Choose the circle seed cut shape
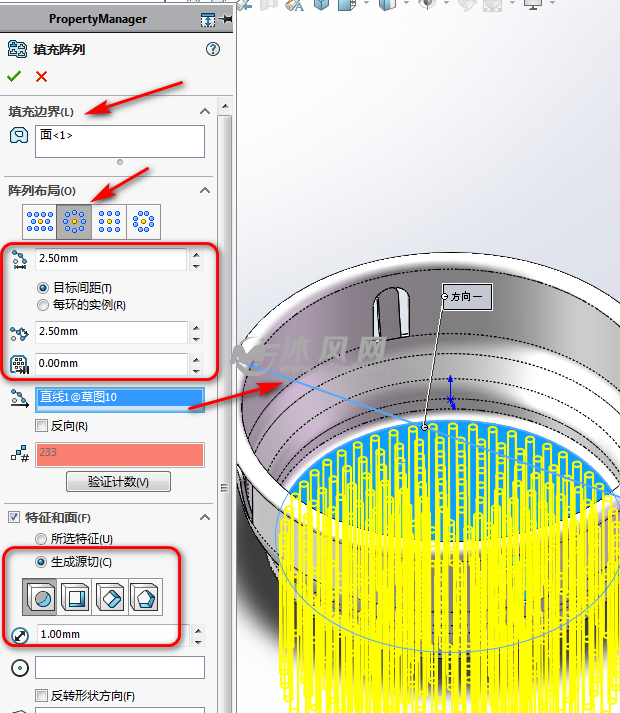Screen dimensions: 620x713 [40, 597]
